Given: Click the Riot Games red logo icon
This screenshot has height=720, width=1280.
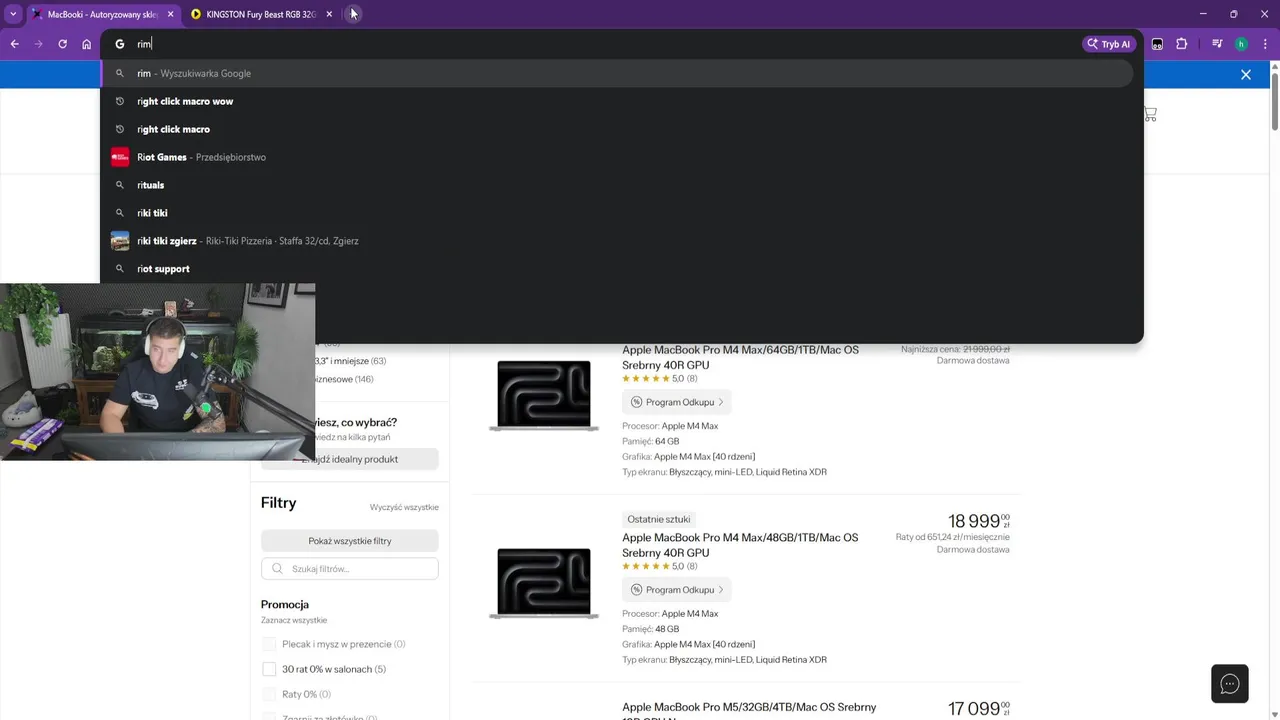Looking at the screenshot, I should click(x=120, y=157).
